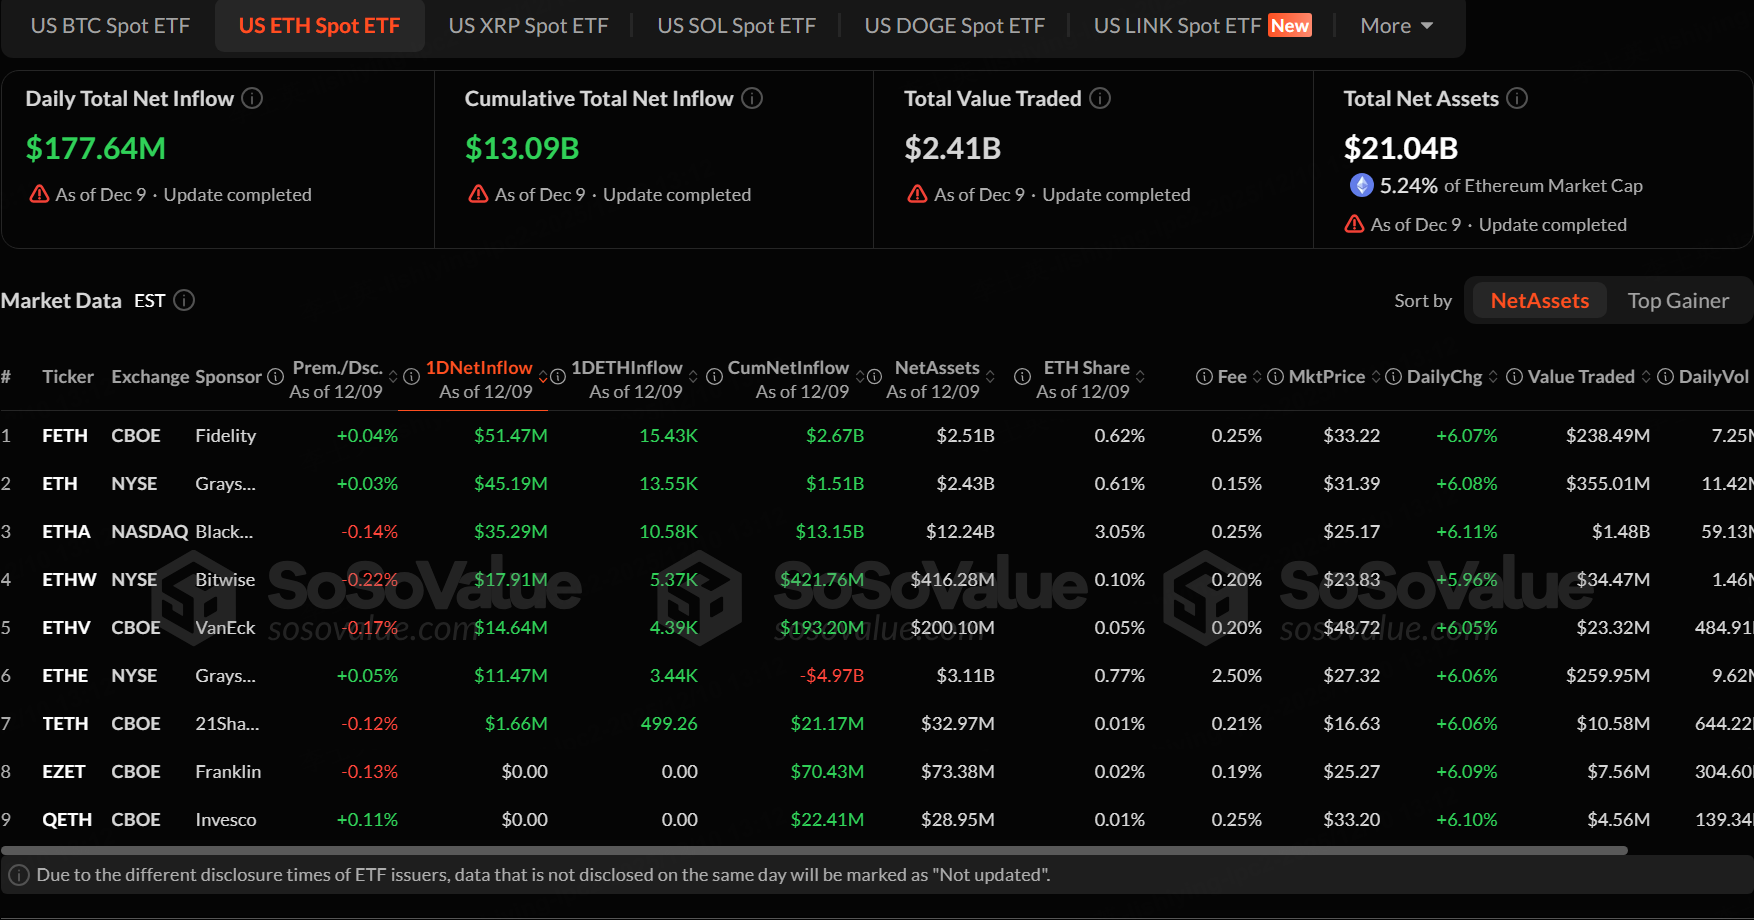Open the ETHV ticker row
Screen dimensions: 1754x920
click(66, 628)
